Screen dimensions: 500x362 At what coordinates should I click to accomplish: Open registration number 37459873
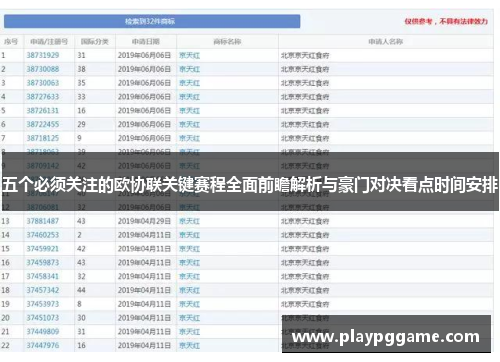pyautogui.click(x=43, y=263)
